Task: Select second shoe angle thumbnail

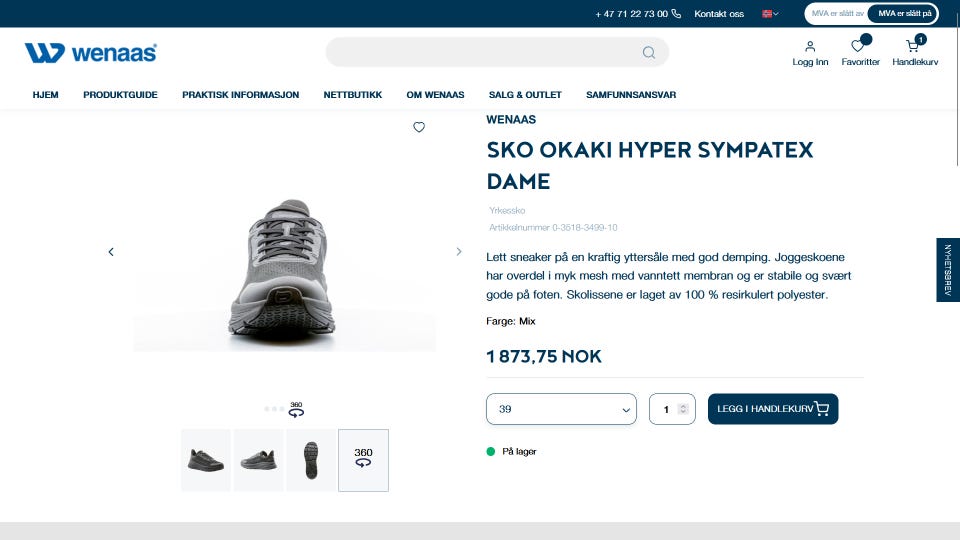Action: pyautogui.click(x=258, y=460)
